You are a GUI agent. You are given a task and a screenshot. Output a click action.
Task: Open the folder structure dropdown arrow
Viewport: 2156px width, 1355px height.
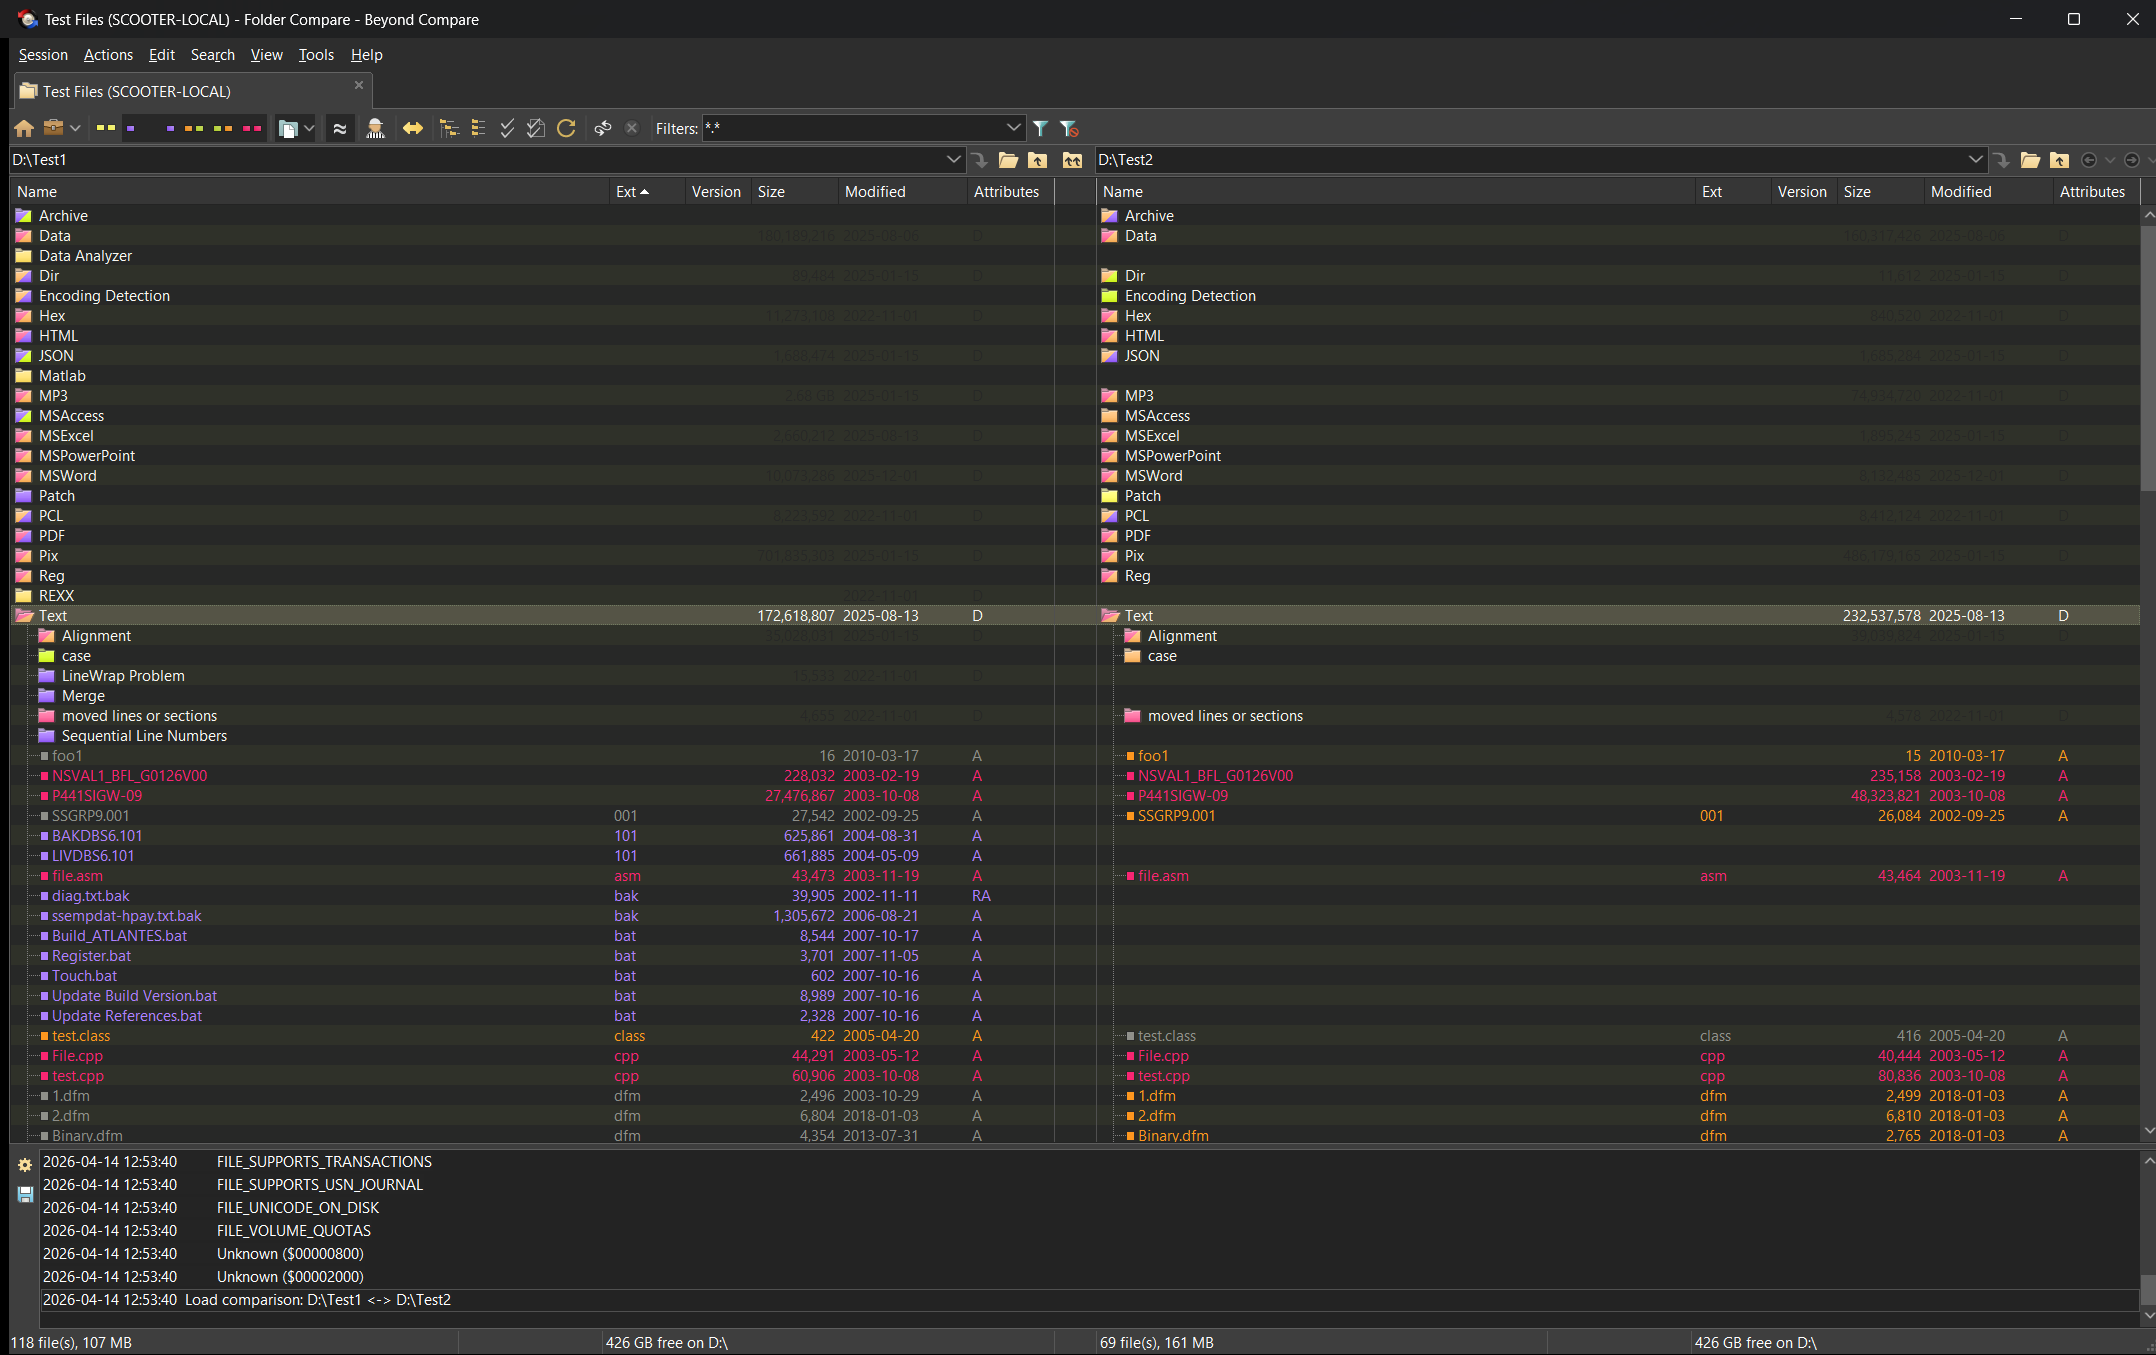tap(309, 128)
